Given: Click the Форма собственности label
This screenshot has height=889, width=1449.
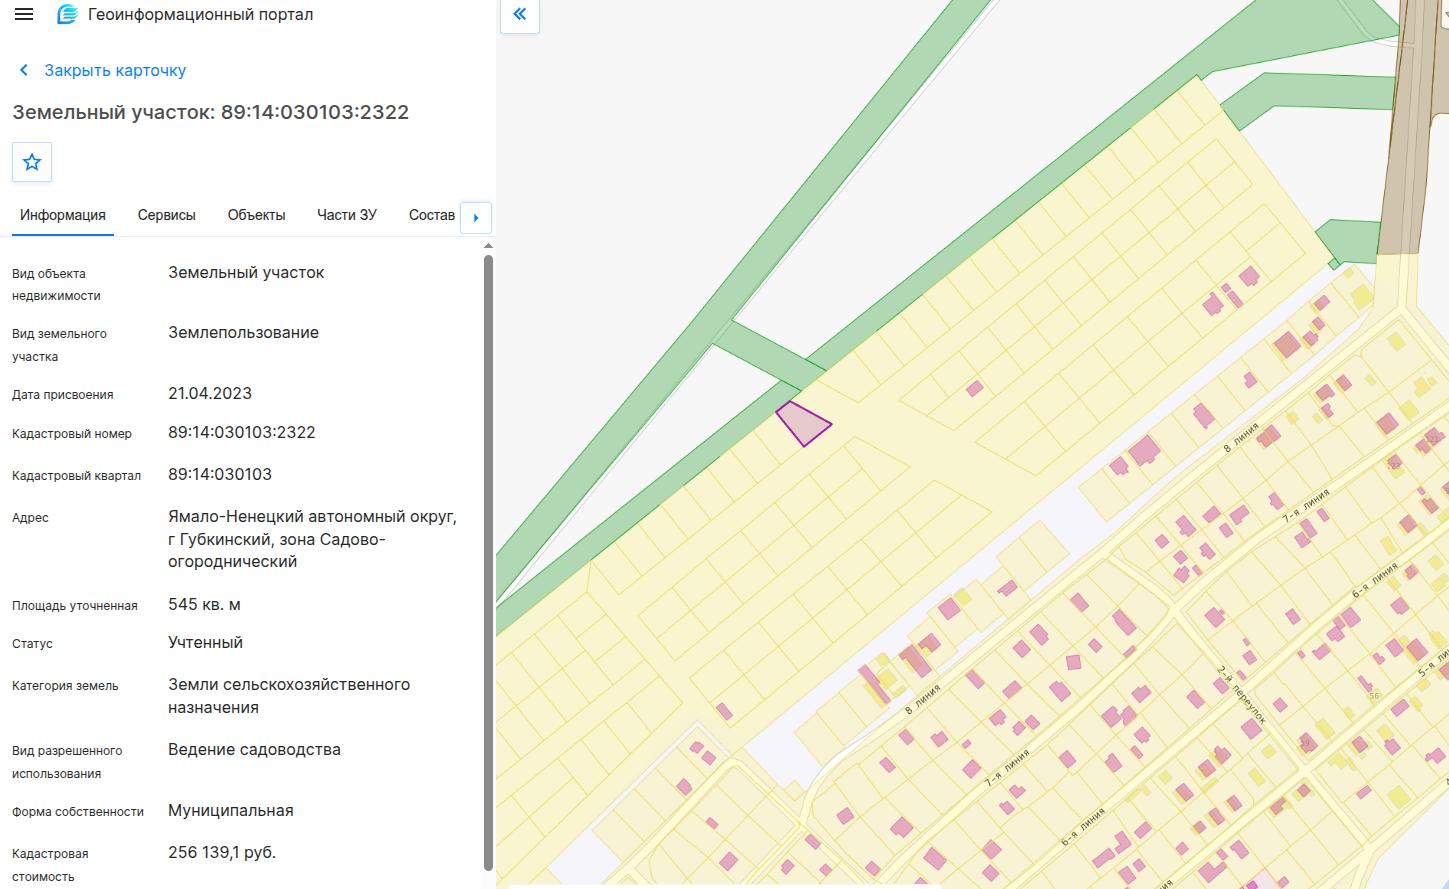Looking at the screenshot, I should pos(78,812).
